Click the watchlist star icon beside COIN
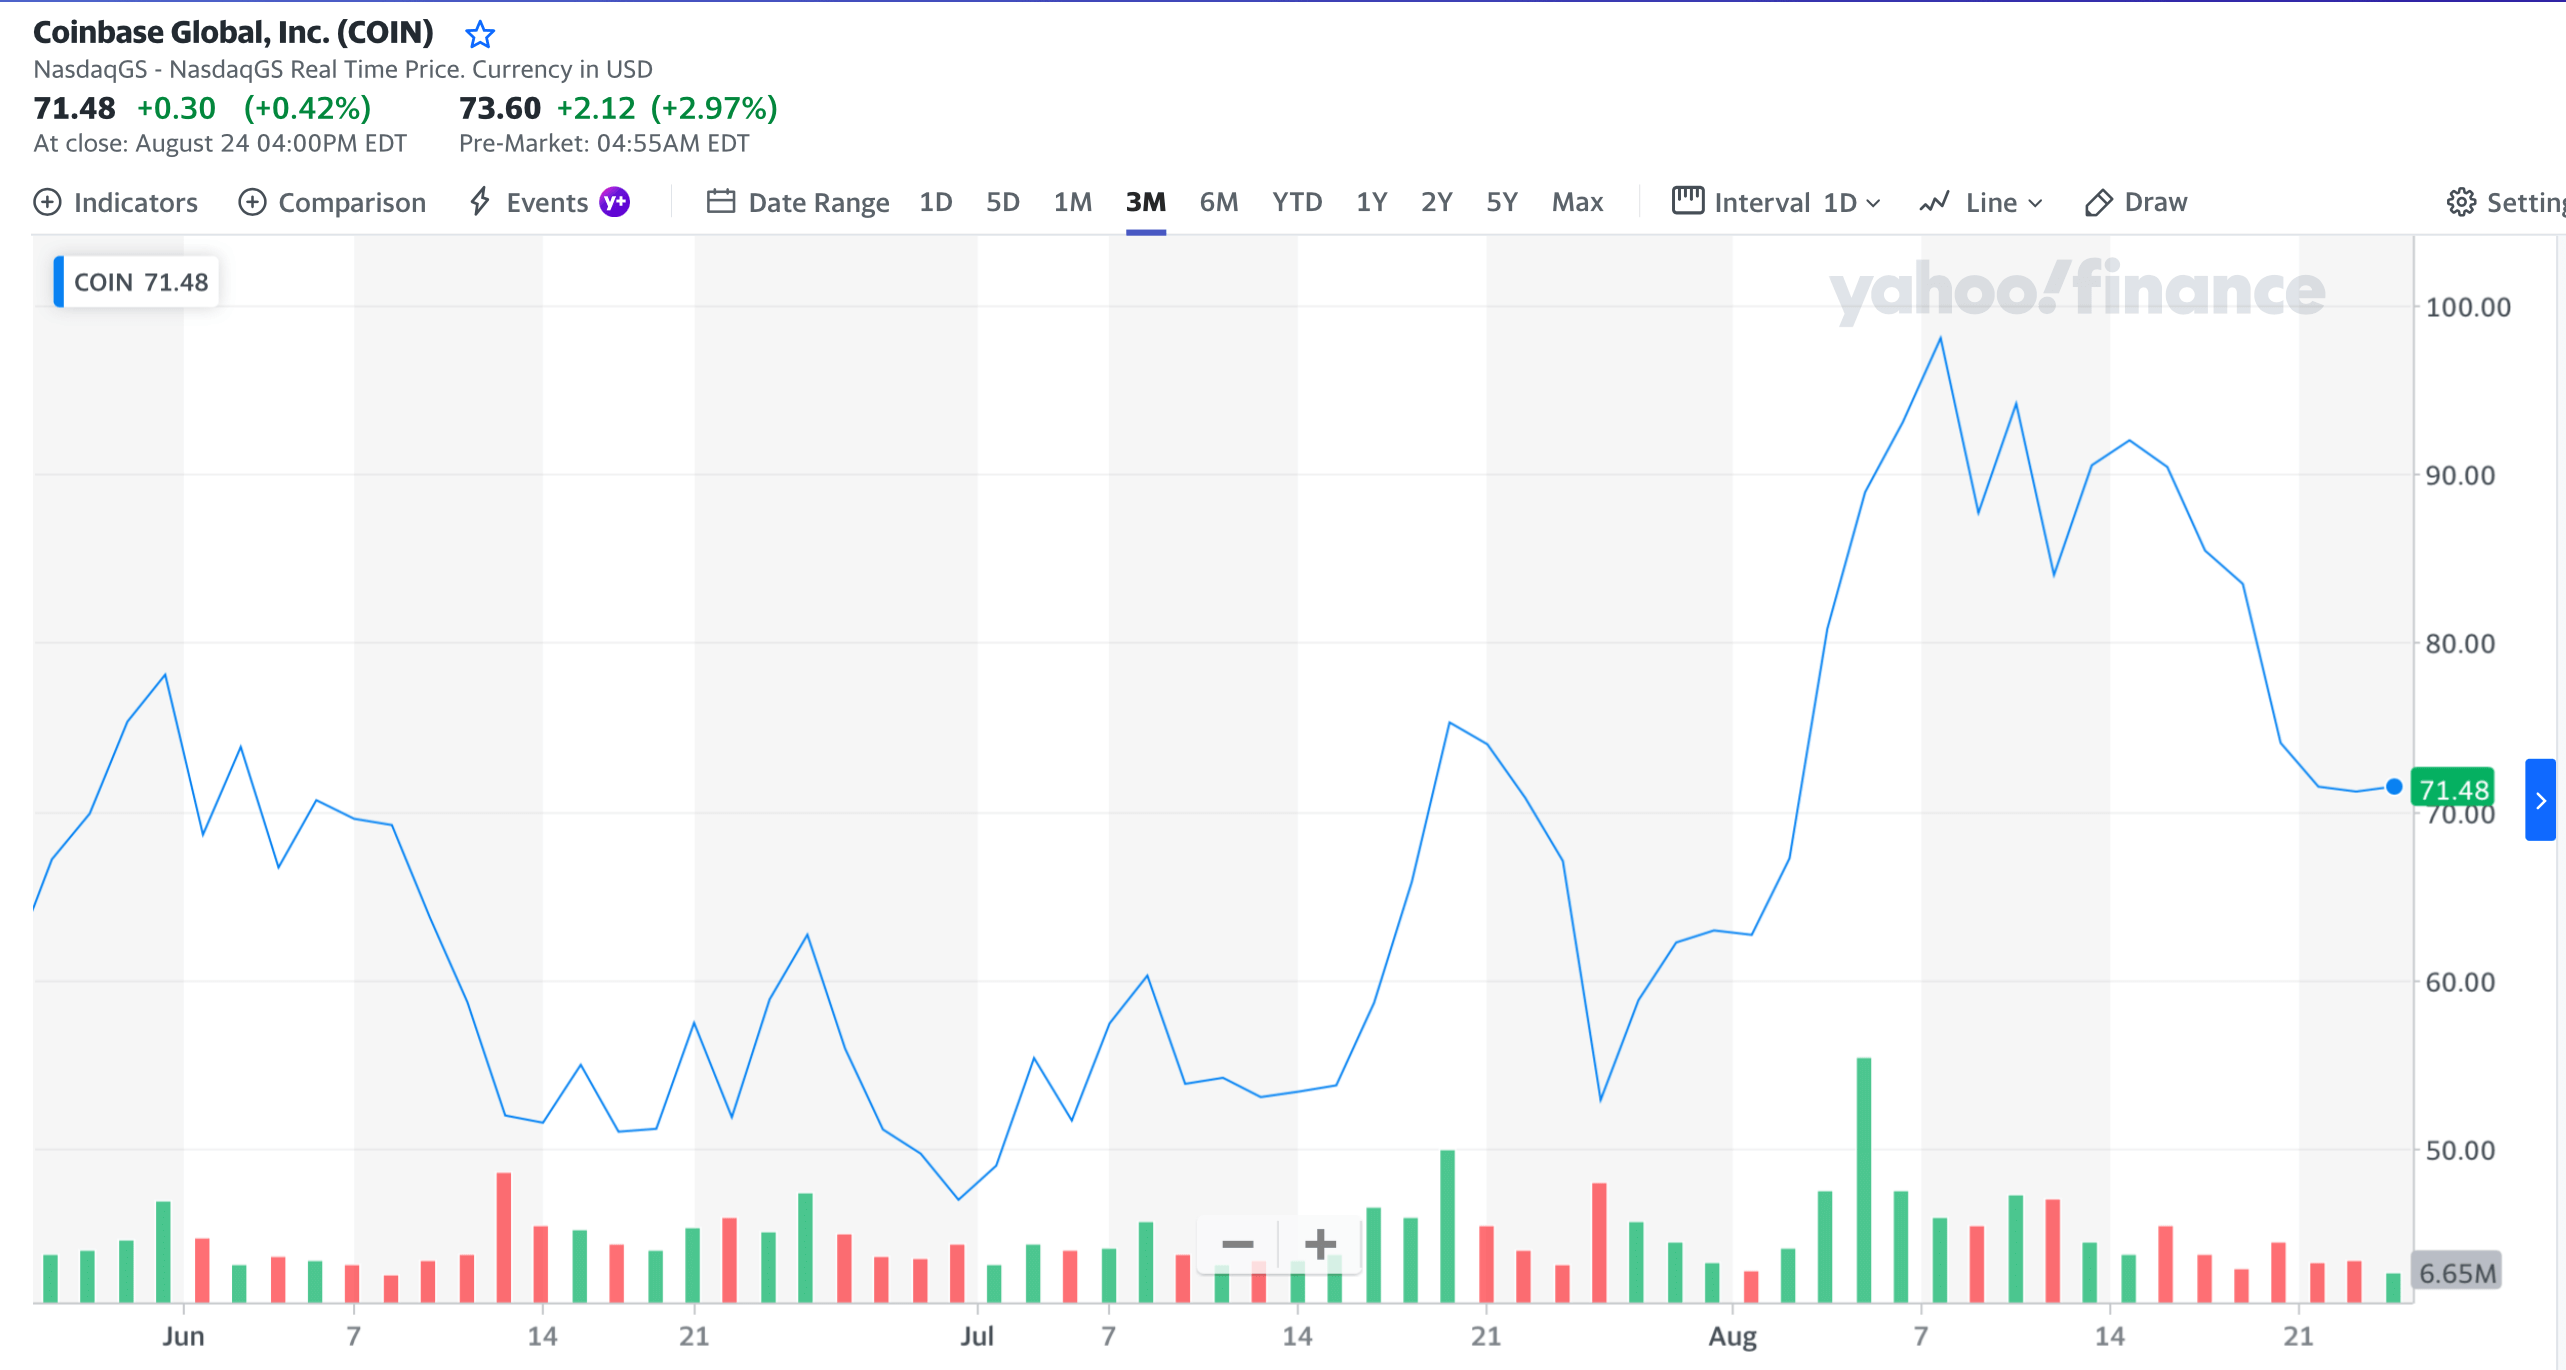The width and height of the screenshot is (2566, 1370). pyautogui.click(x=480, y=35)
